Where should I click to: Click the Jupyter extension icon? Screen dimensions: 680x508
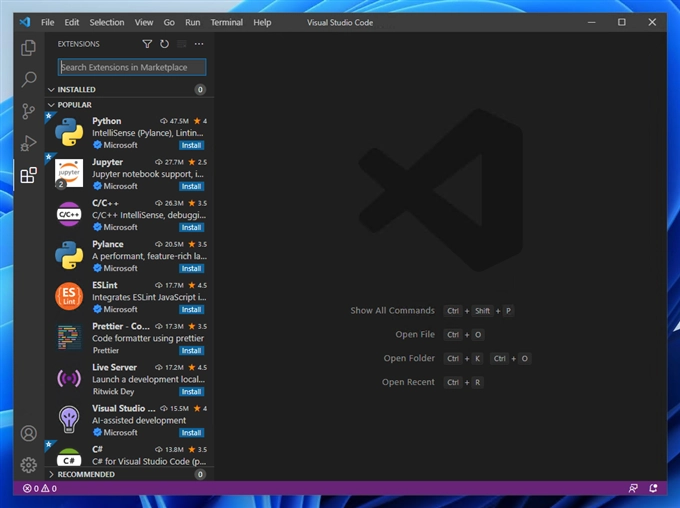click(x=69, y=173)
